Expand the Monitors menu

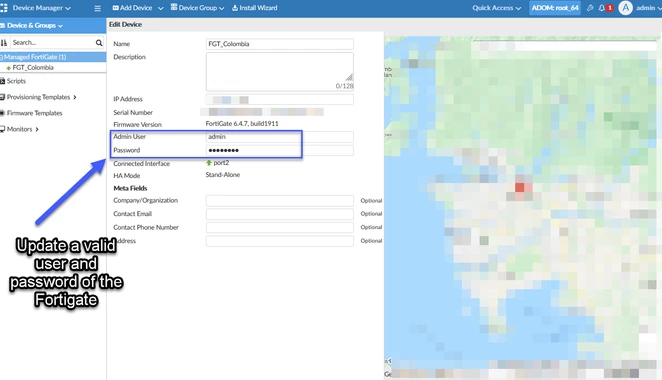tap(22, 129)
